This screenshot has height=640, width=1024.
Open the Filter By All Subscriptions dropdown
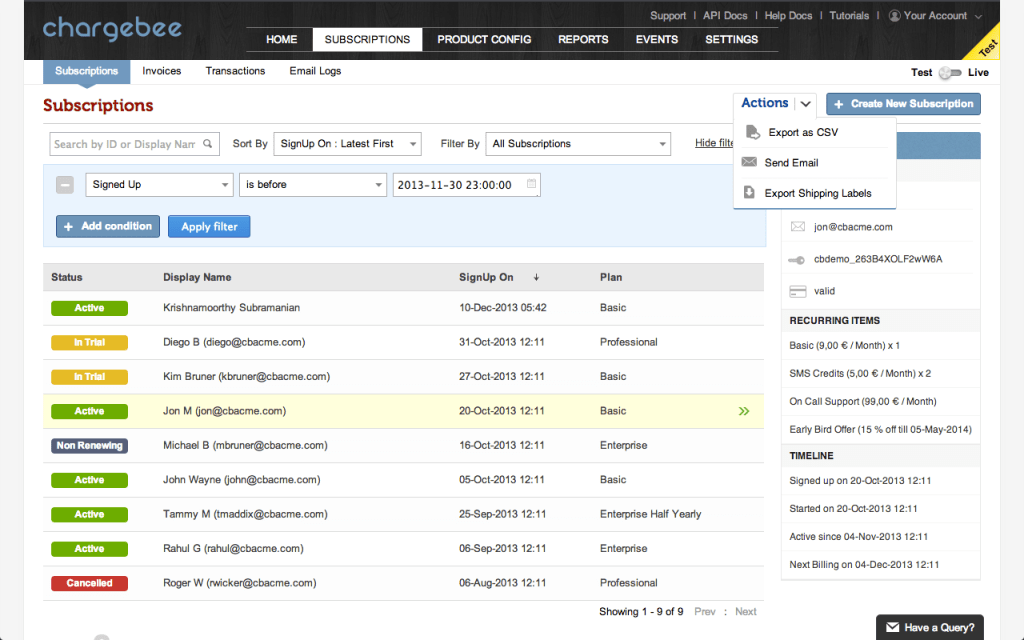[578, 144]
